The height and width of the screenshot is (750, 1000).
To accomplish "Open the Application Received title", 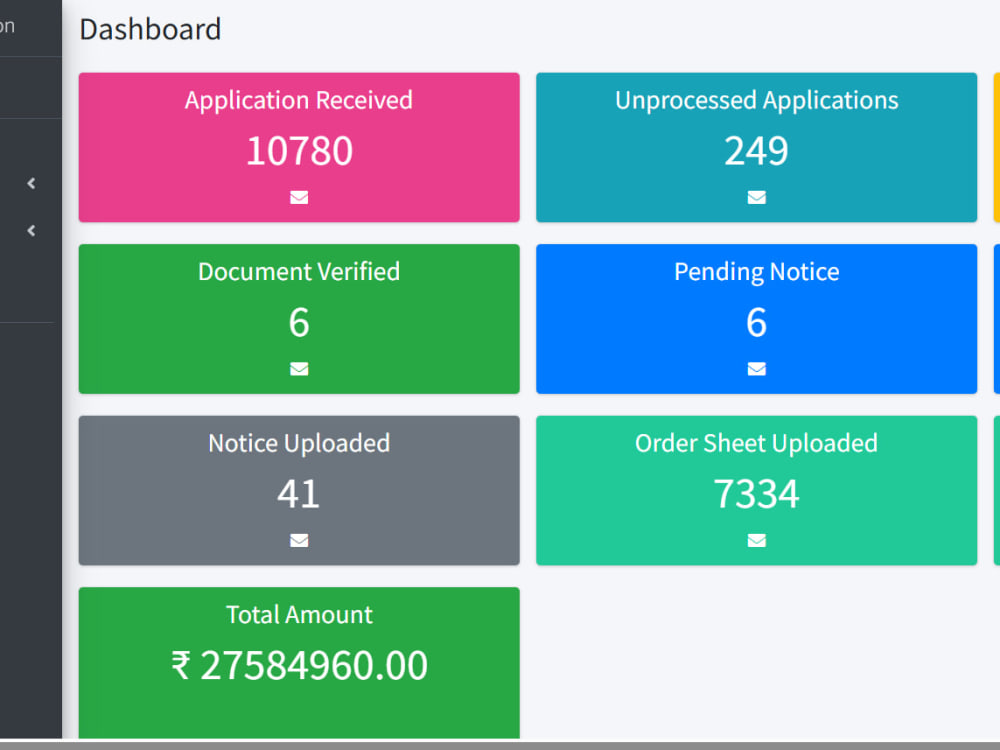I will (x=299, y=101).
